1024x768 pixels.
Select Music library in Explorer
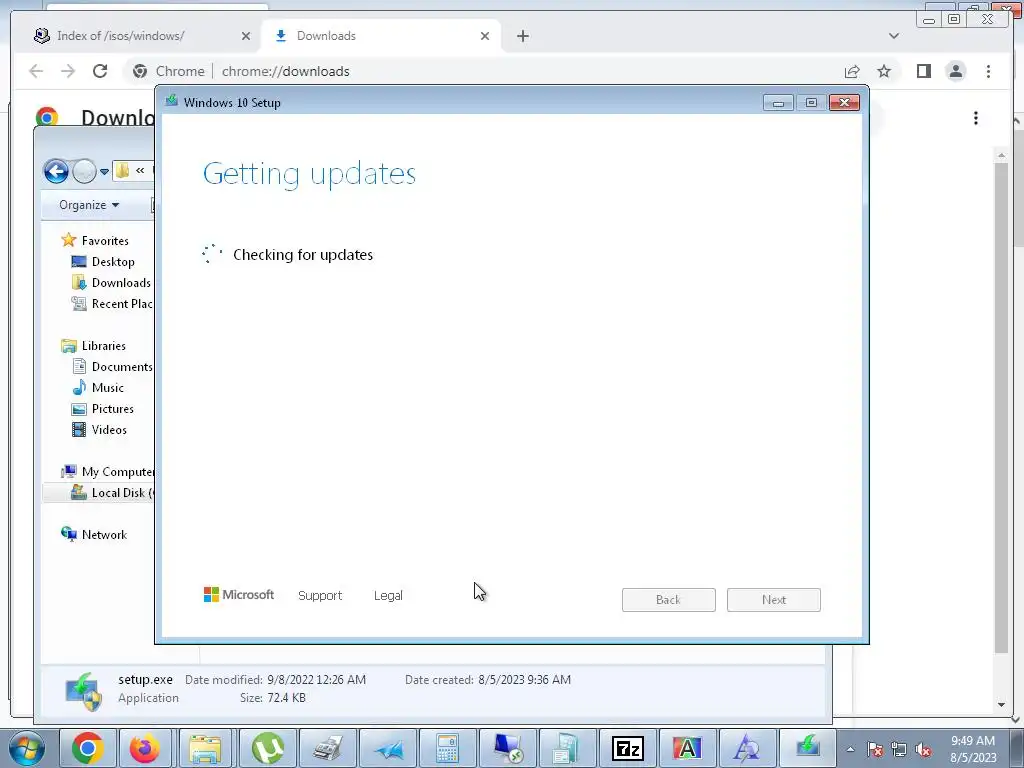coord(107,387)
